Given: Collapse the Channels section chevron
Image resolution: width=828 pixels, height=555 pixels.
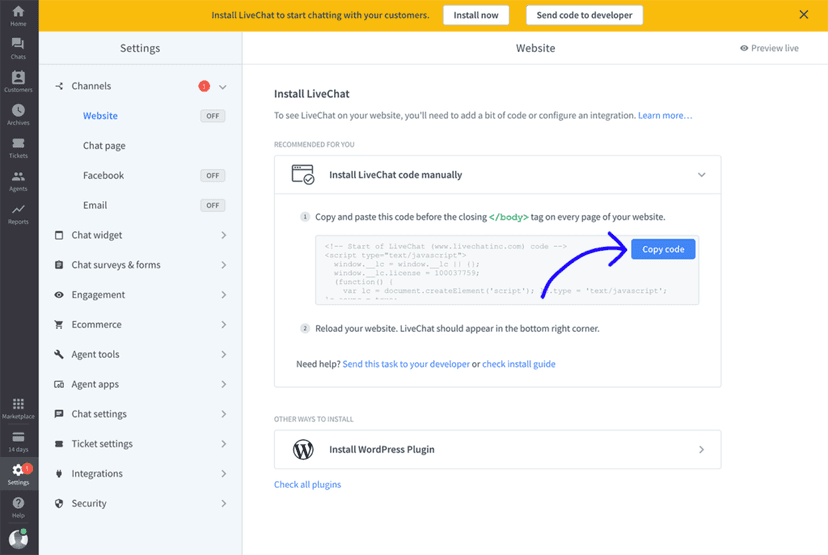Looking at the screenshot, I should (223, 87).
